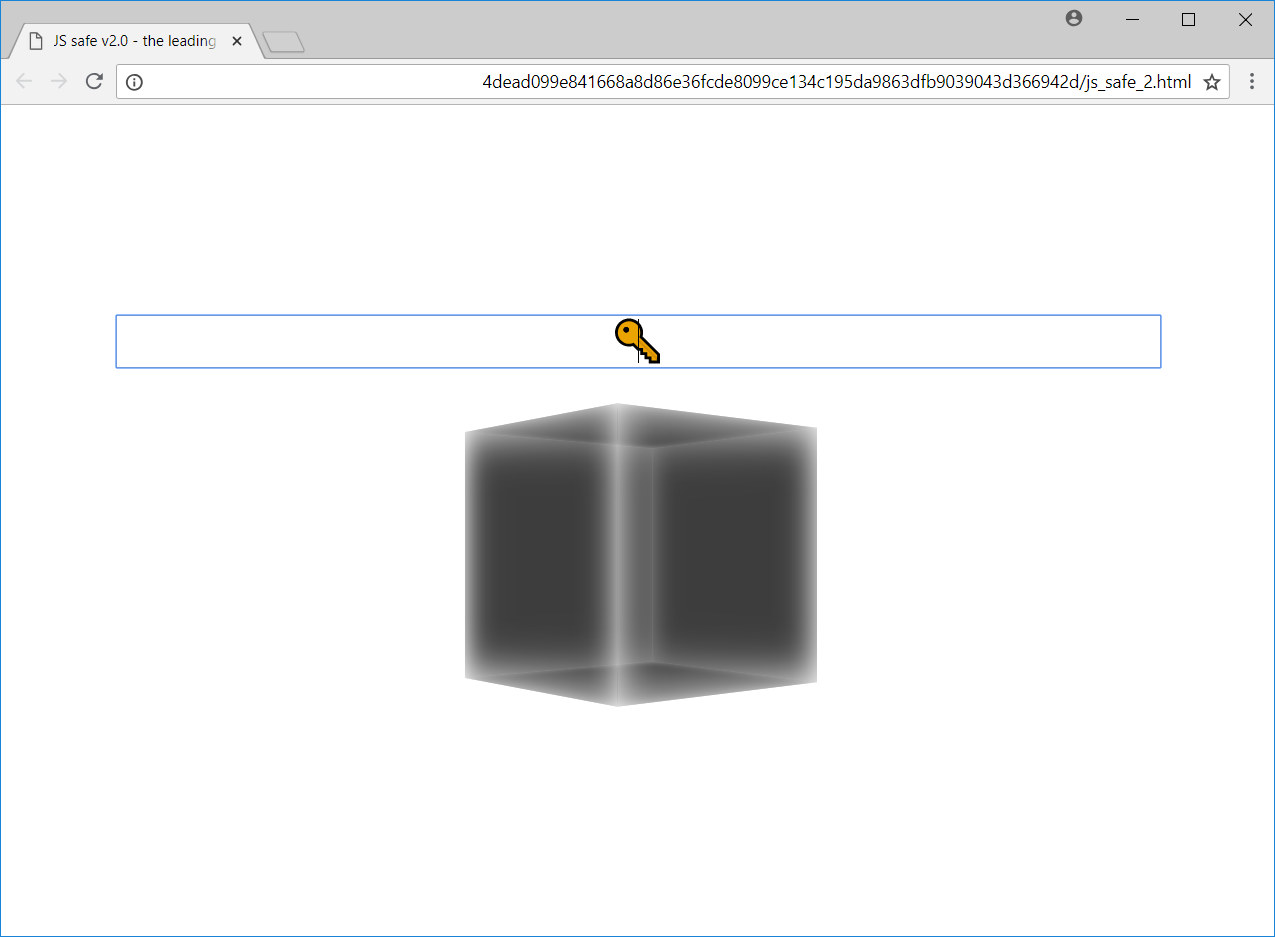
Task: Click the key emoji in the password field
Action: pos(637,341)
